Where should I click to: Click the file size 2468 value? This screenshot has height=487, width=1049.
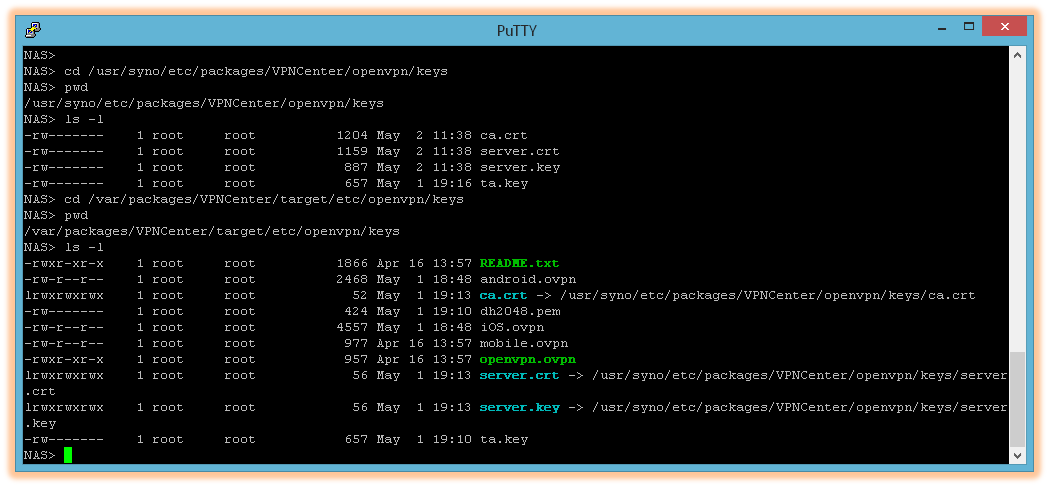pyautogui.click(x=352, y=279)
